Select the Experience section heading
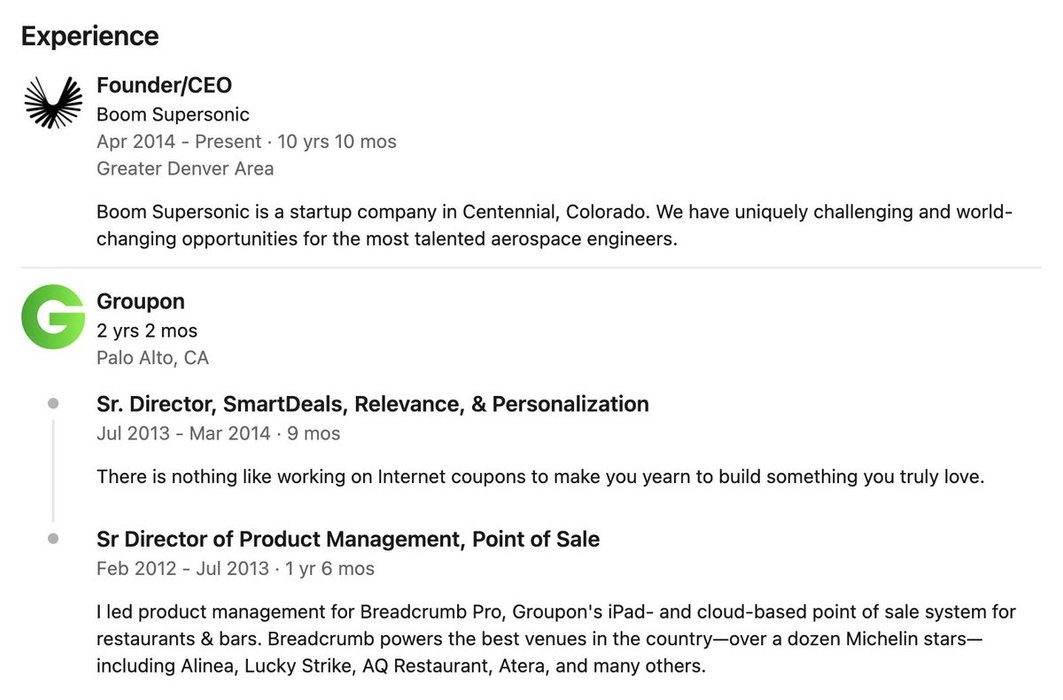 90,36
